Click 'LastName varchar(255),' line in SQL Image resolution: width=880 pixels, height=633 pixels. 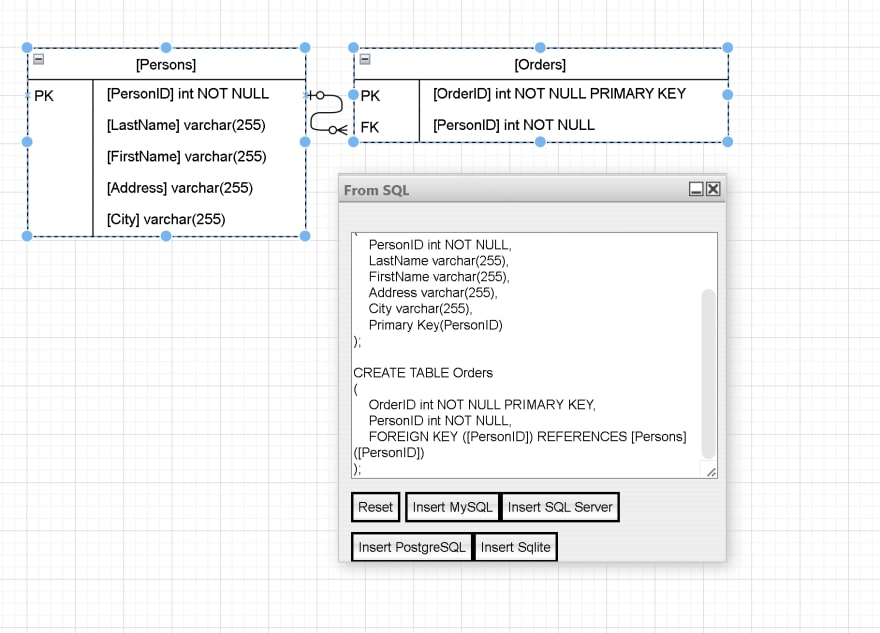[x=438, y=261]
